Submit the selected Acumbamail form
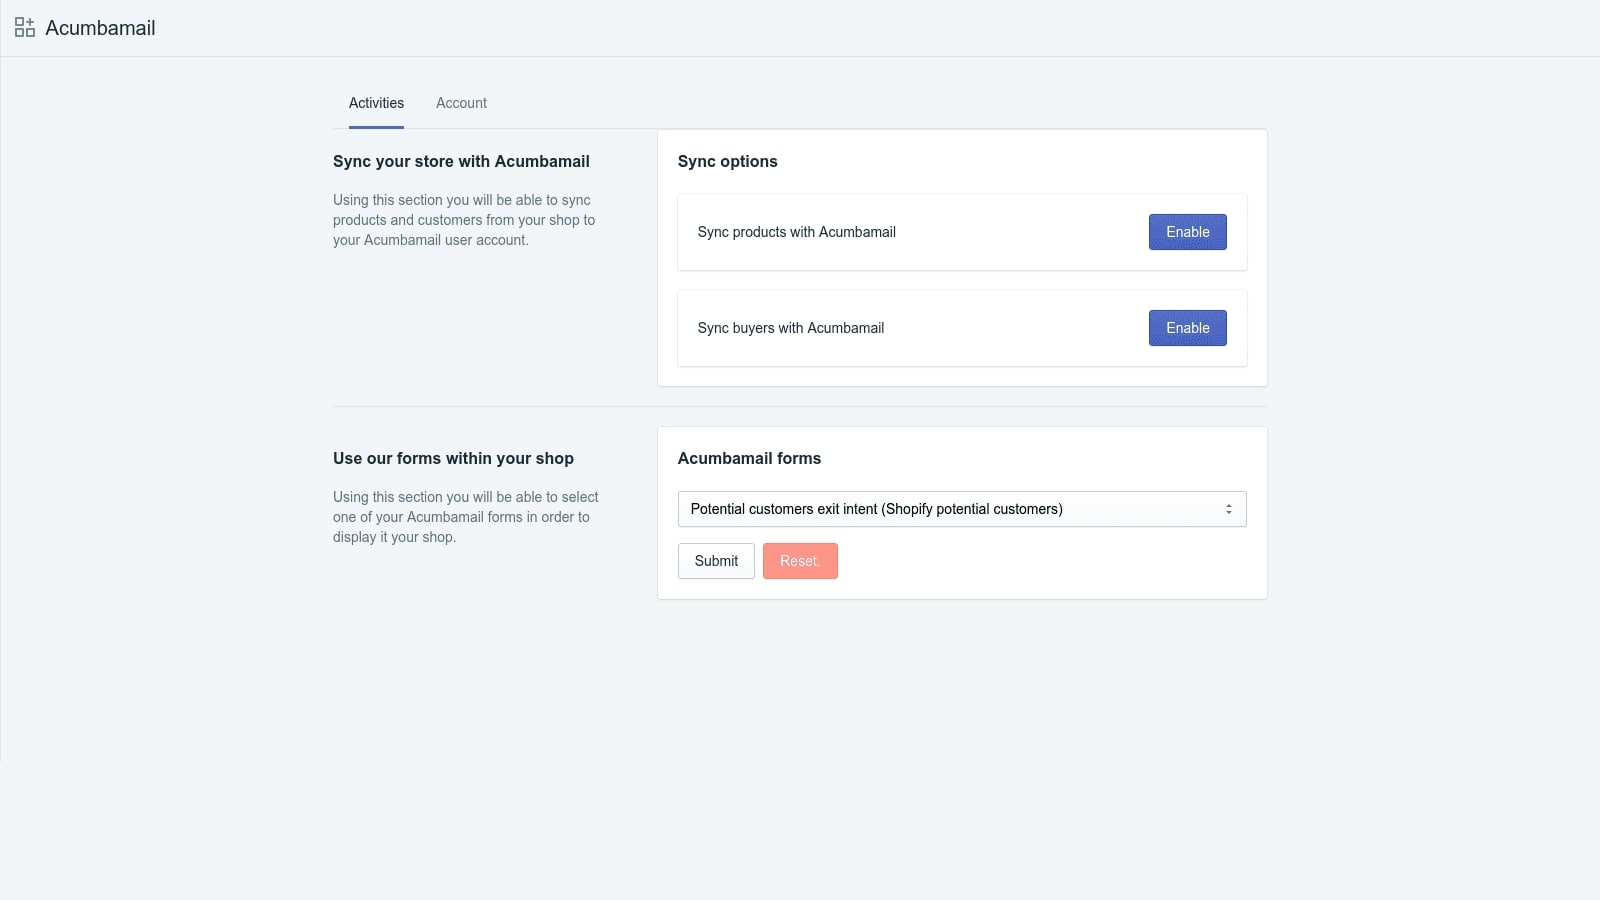The height and width of the screenshot is (900, 1600). pos(716,561)
